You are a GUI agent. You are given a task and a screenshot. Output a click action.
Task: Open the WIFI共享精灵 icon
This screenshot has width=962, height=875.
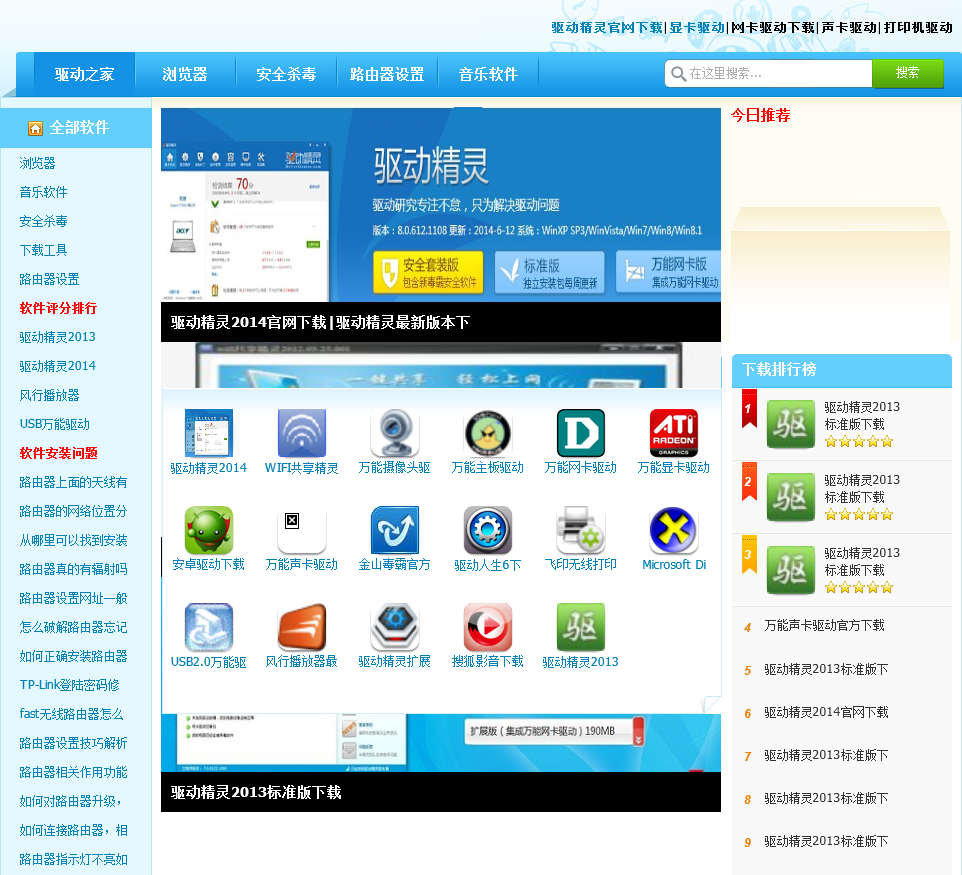302,433
